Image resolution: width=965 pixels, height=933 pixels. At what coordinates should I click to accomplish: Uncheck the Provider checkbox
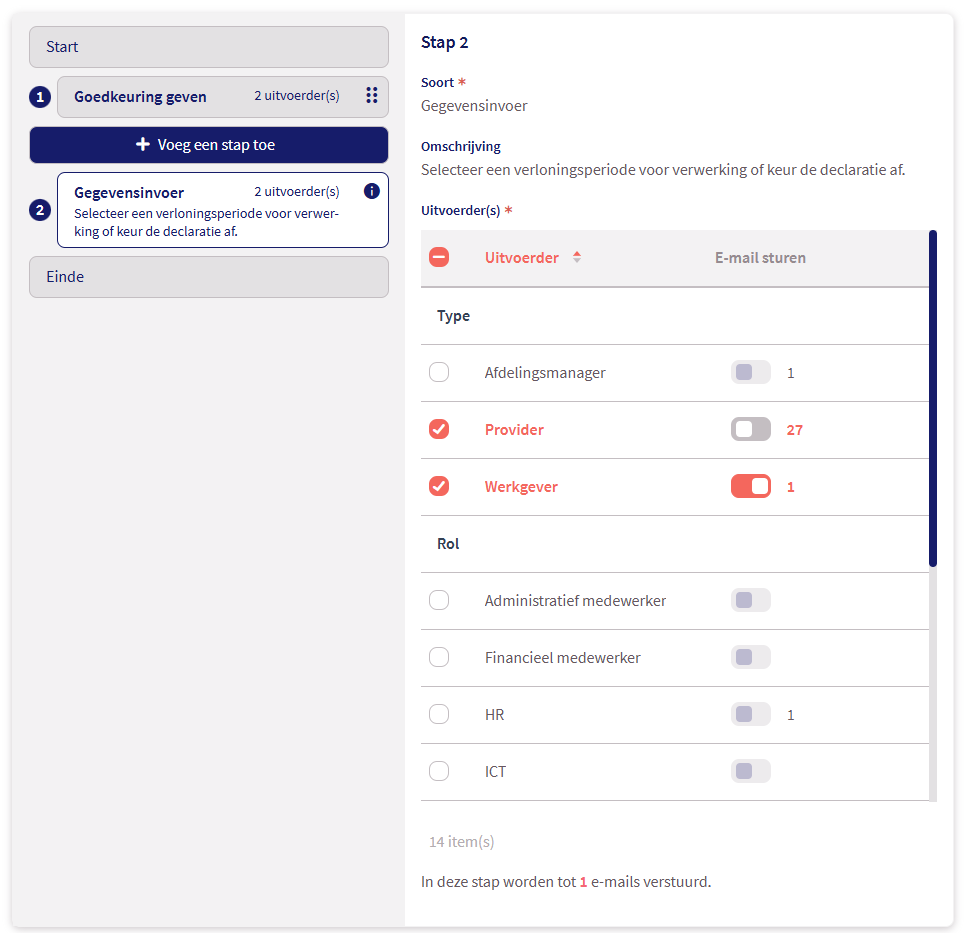click(x=439, y=429)
